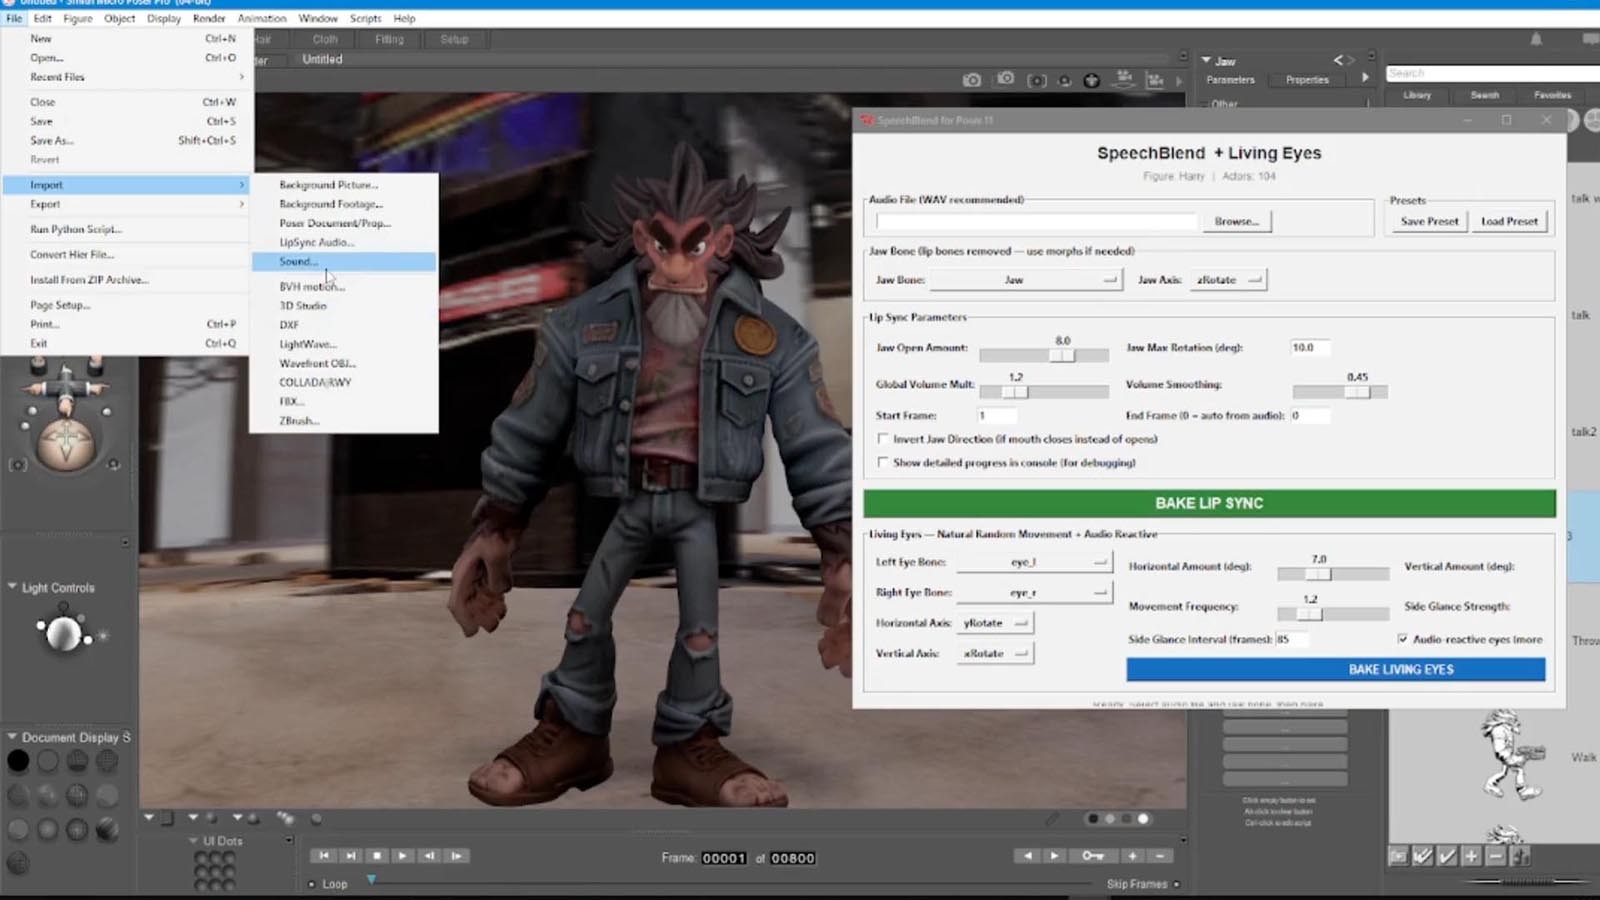The width and height of the screenshot is (1600, 900).
Task: Collapse the Light Controls panel
Action: tap(12, 587)
